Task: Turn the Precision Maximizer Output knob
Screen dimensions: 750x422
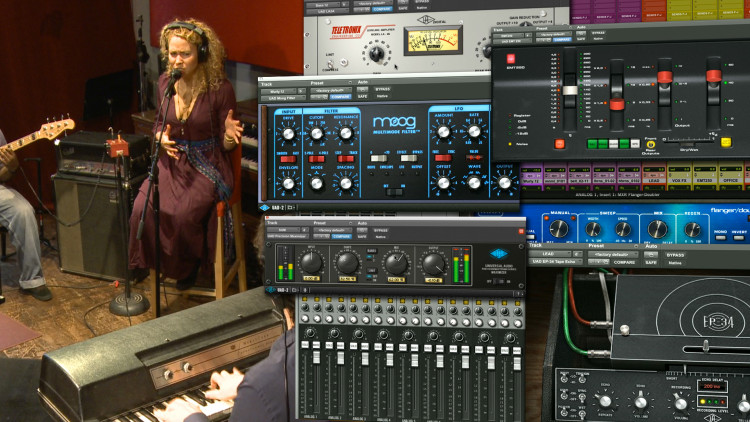Action: coord(433,264)
